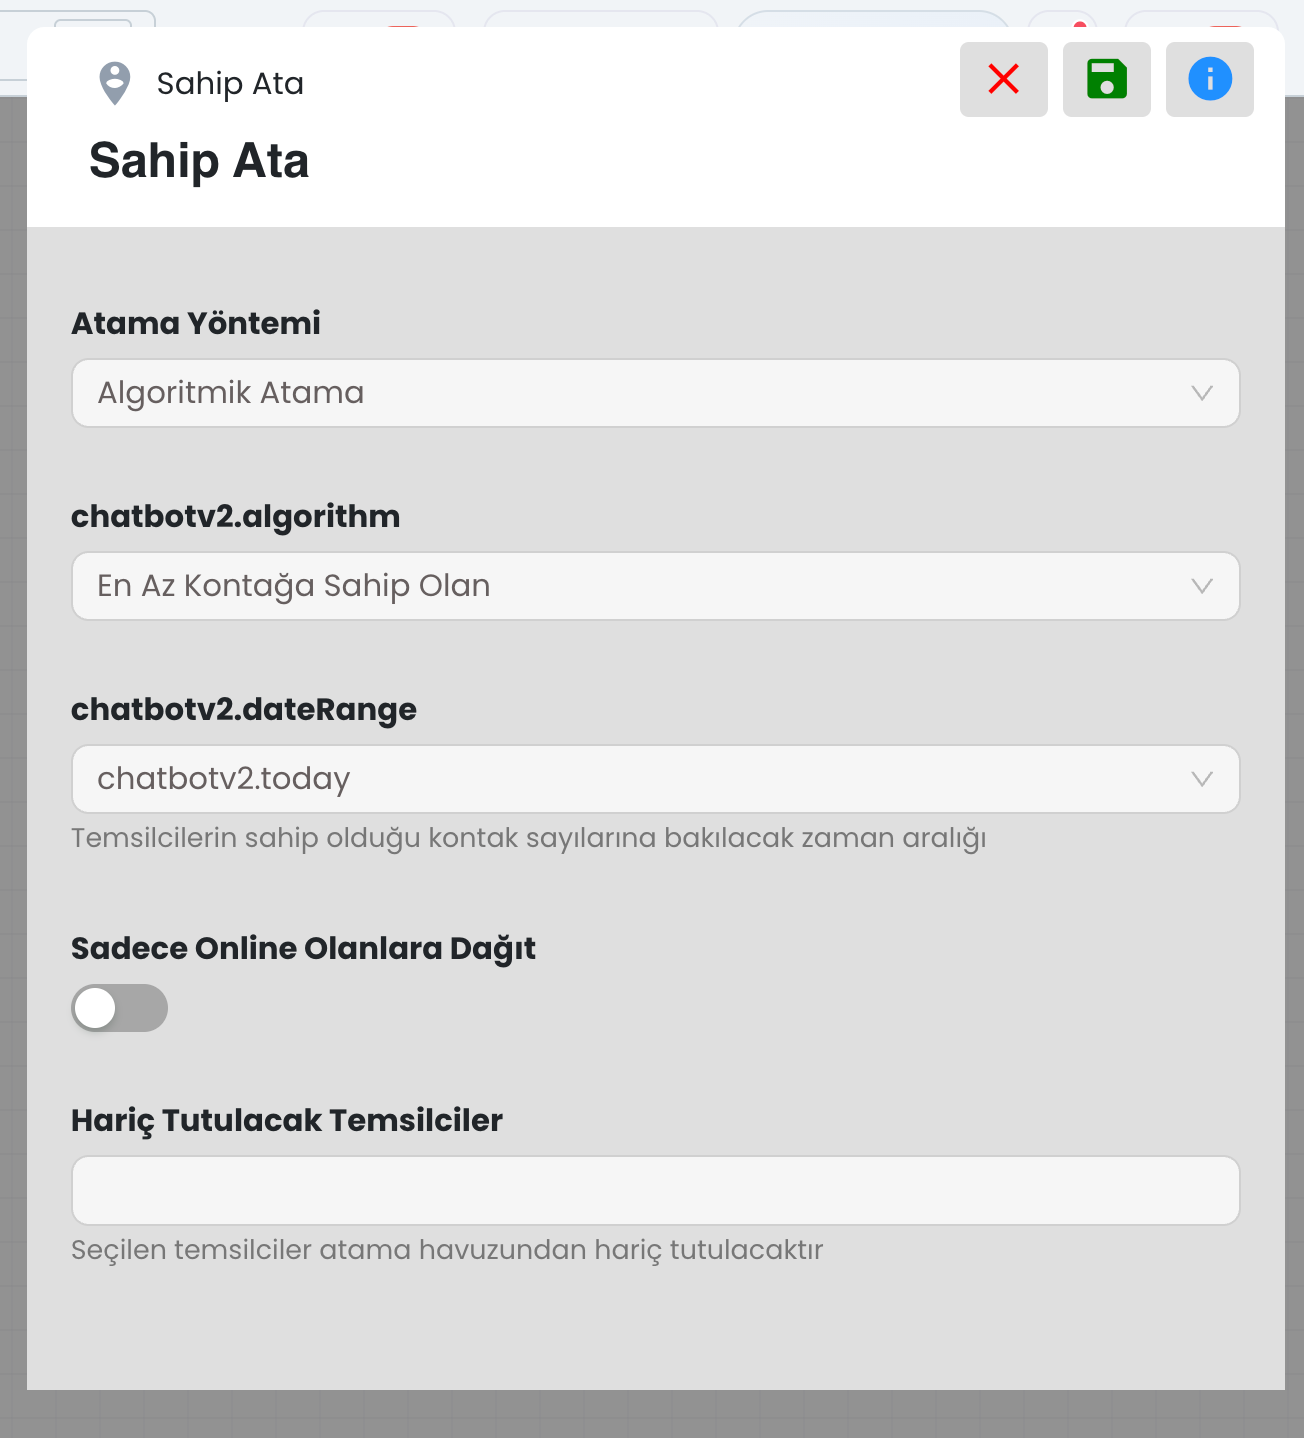The width and height of the screenshot is (1304, 1438).
Task: Click the chevron on En Az Kontağa Sahip Olan
Action: pos(1202,586)
